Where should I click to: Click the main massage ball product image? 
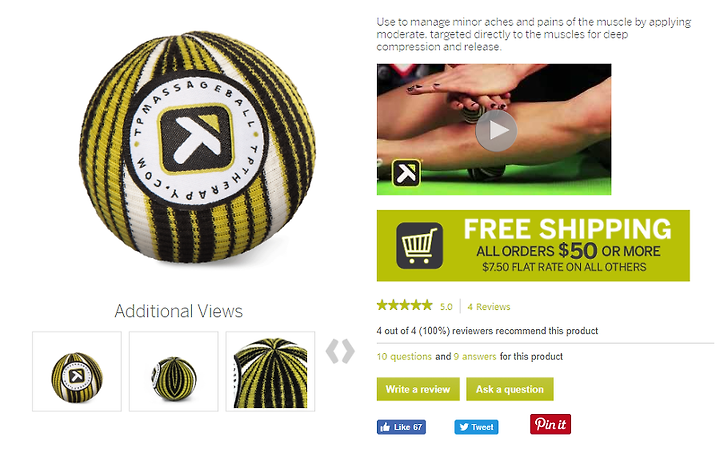pyautogui.click(x=197, y=147)
